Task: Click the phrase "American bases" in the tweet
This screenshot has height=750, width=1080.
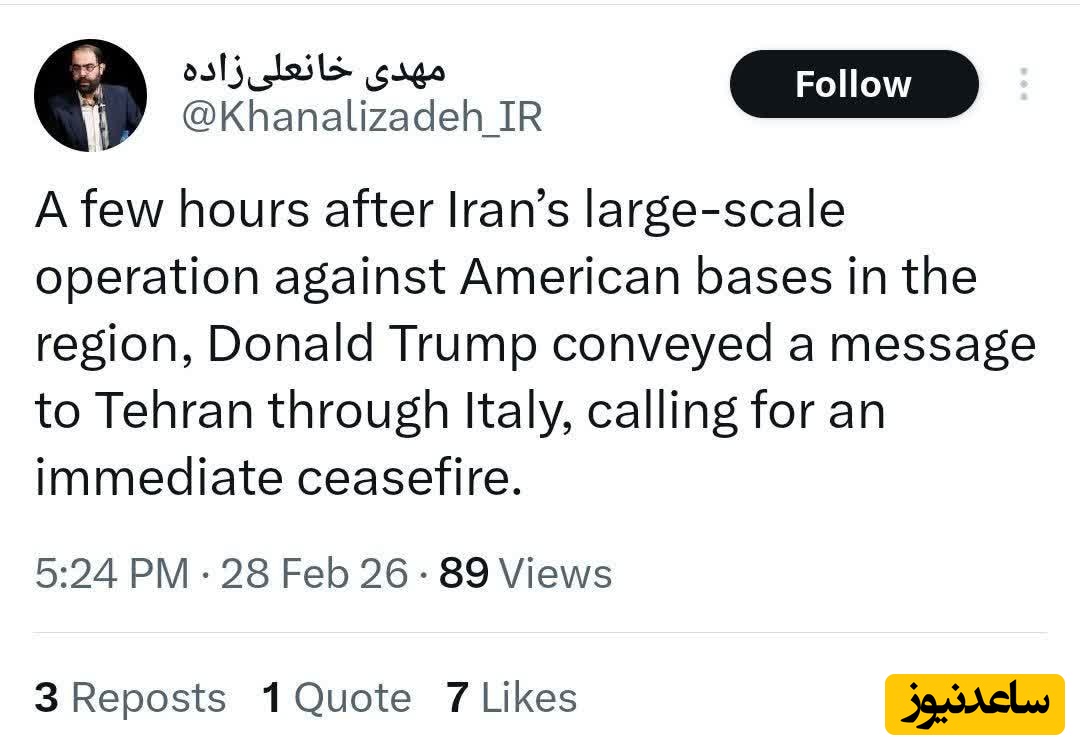Action: [x=620, y=278]
